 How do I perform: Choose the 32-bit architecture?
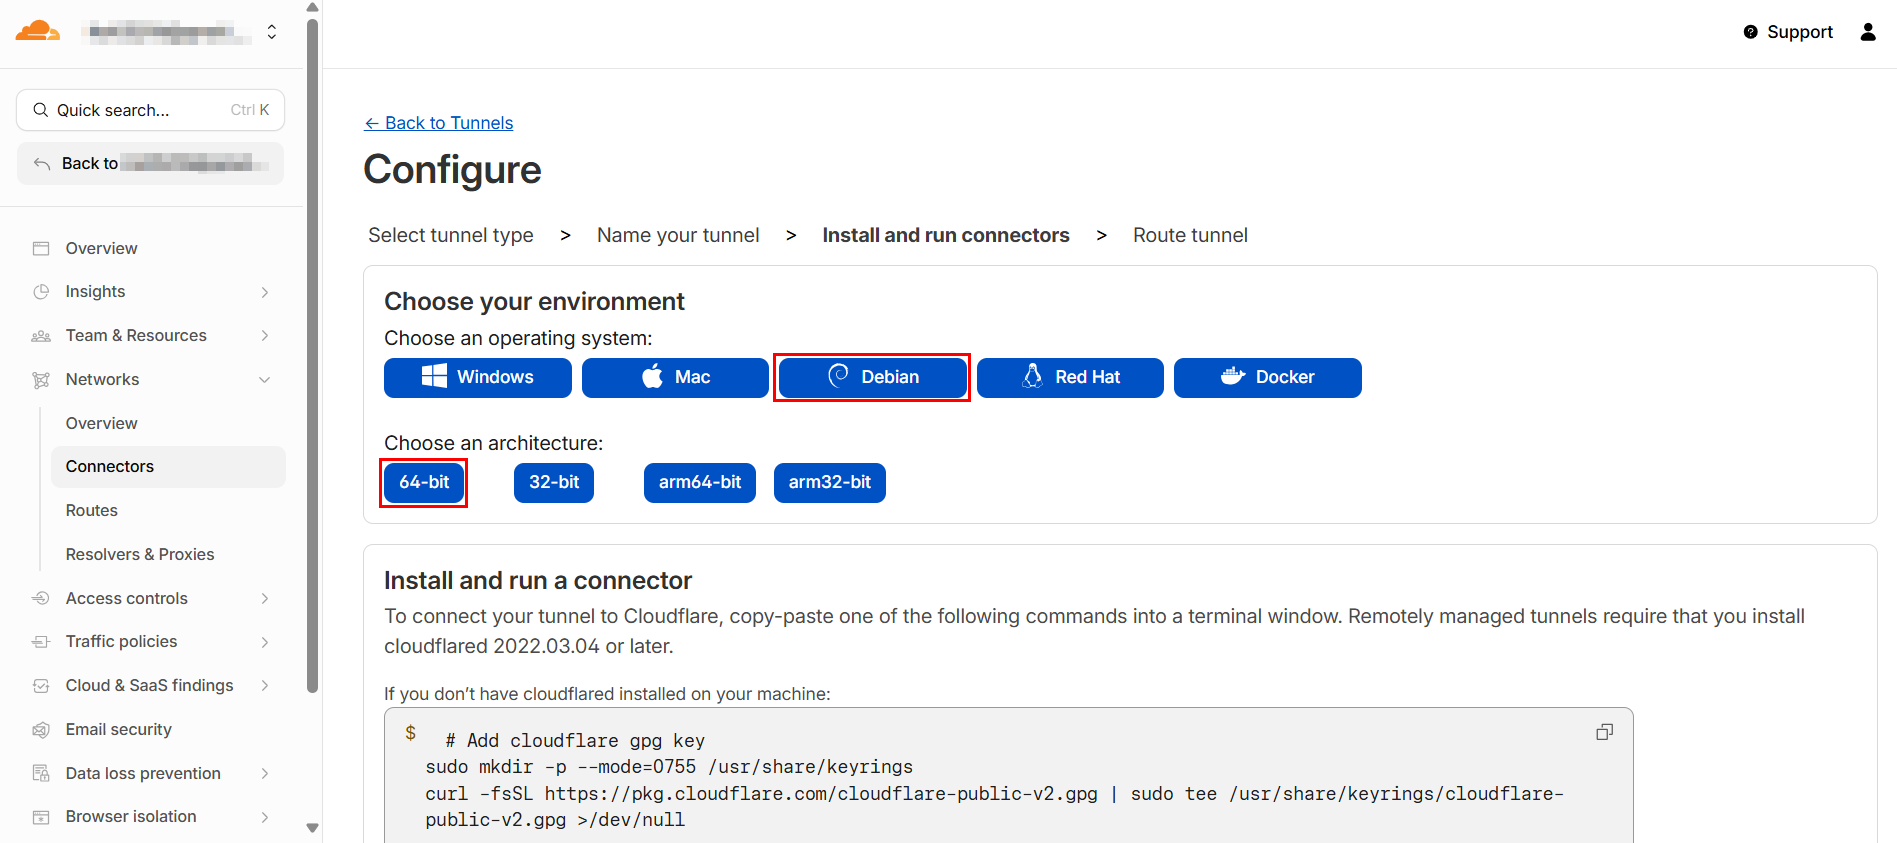[x=554, y=483]
